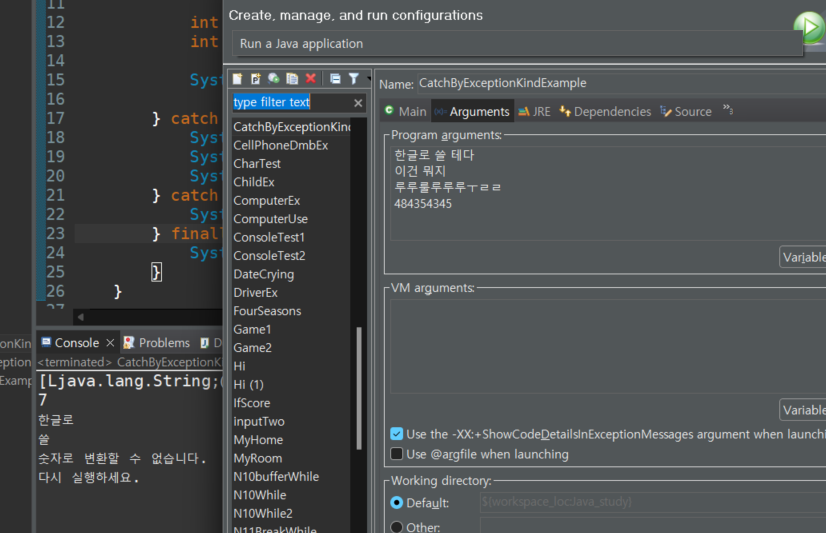Select ComputerUse configuration
This screenshot has width=826, height=533.
[270, 219]
